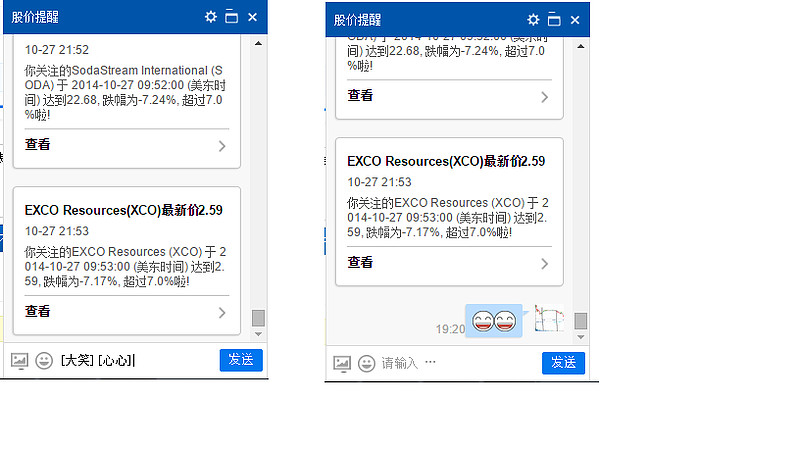
Task: Focus the 请输入 message input field
Action: 459,363
